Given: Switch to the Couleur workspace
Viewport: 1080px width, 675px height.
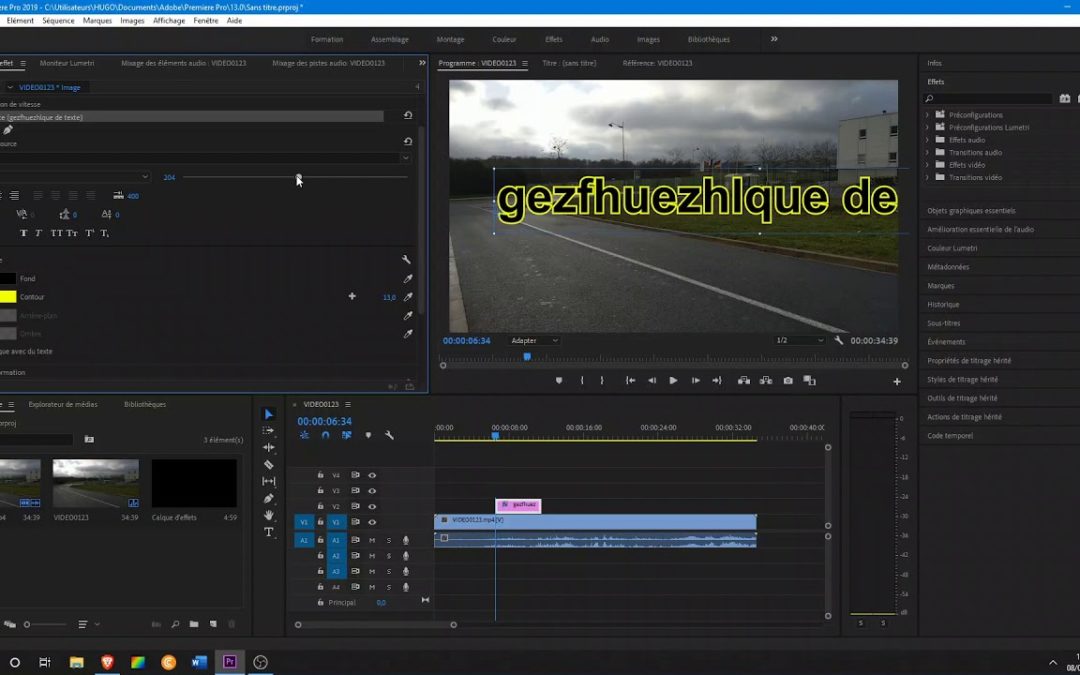Looking at the screenshot, I should [x=504, y=39].
